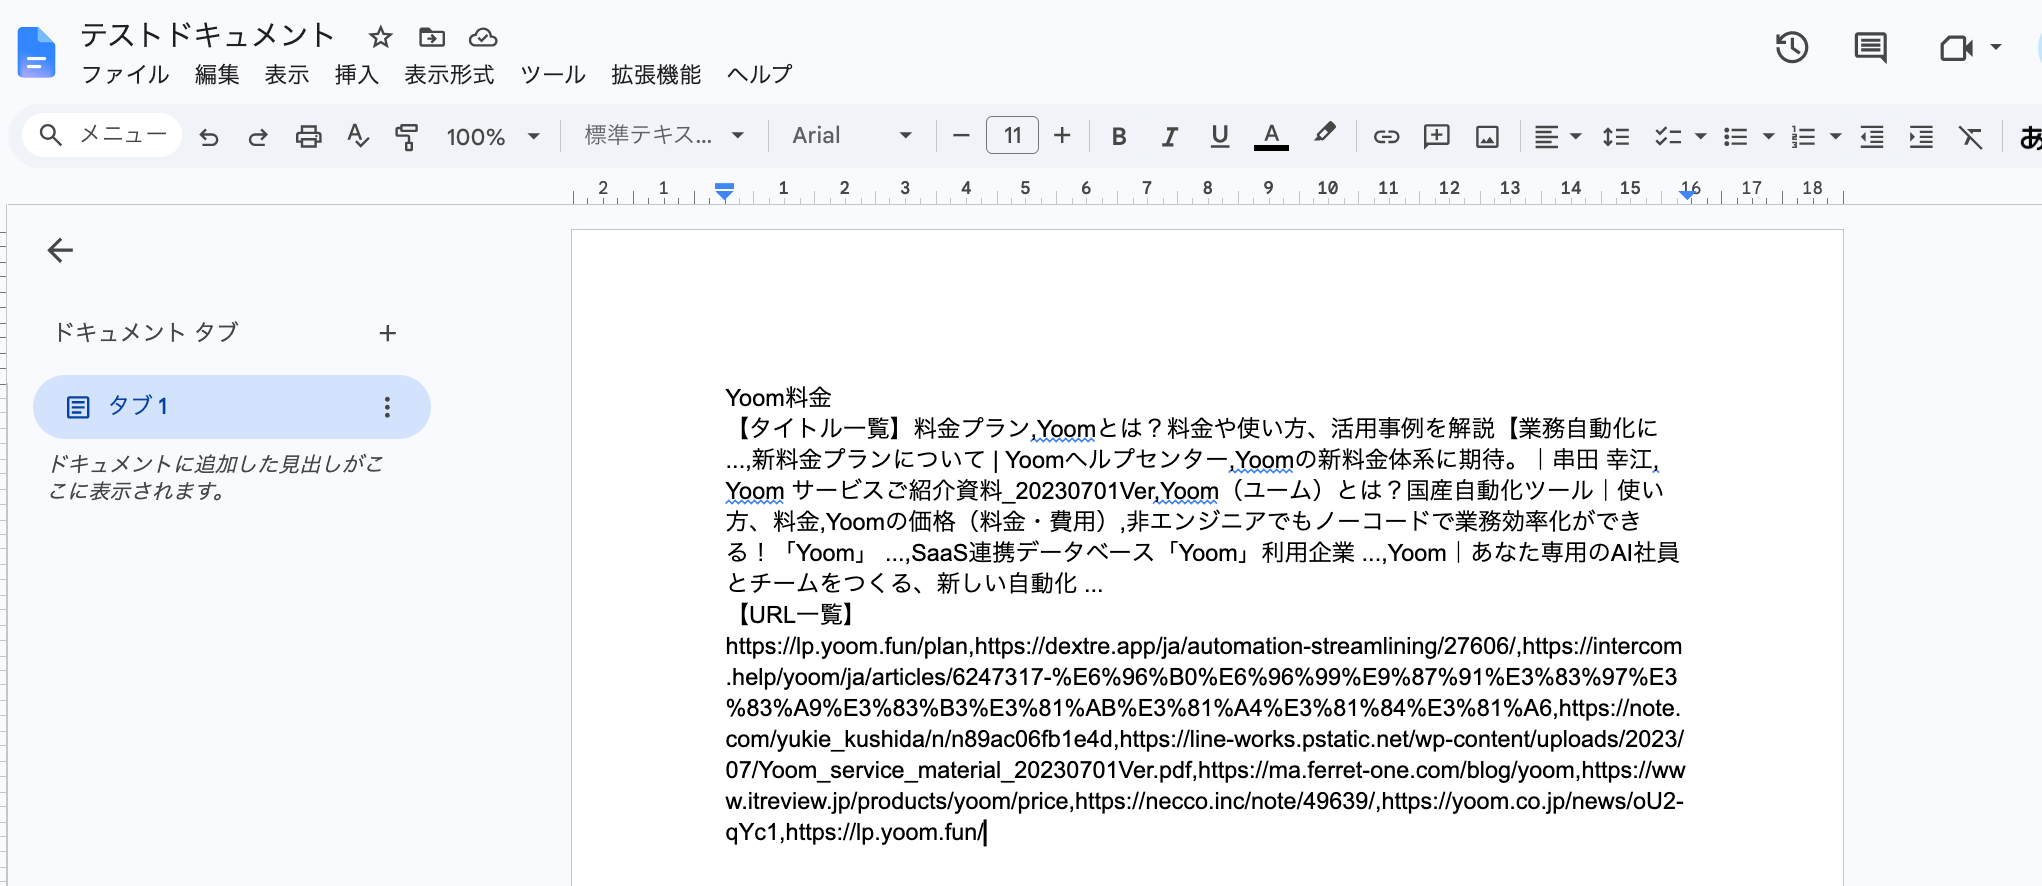Open line and paragraph spacing options

(1616, 136)
